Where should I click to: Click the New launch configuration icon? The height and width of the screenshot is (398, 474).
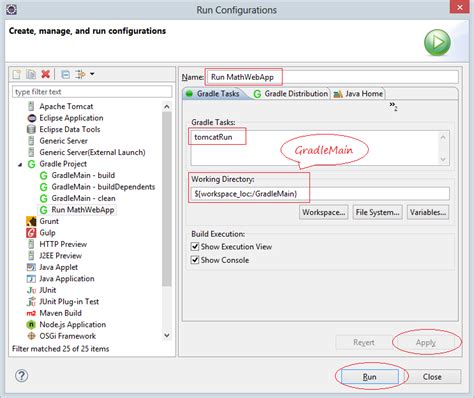tap(17, 74)
